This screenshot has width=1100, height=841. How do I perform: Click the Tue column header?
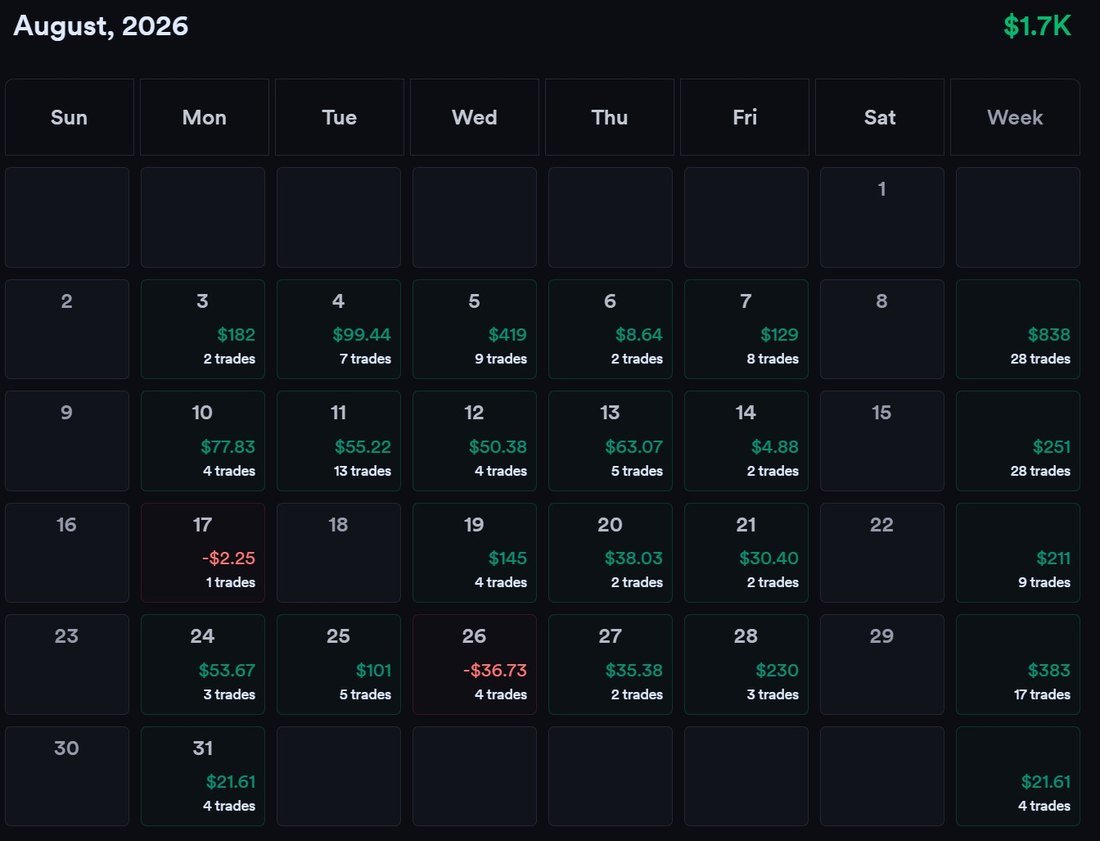click(x=340, y=117)
